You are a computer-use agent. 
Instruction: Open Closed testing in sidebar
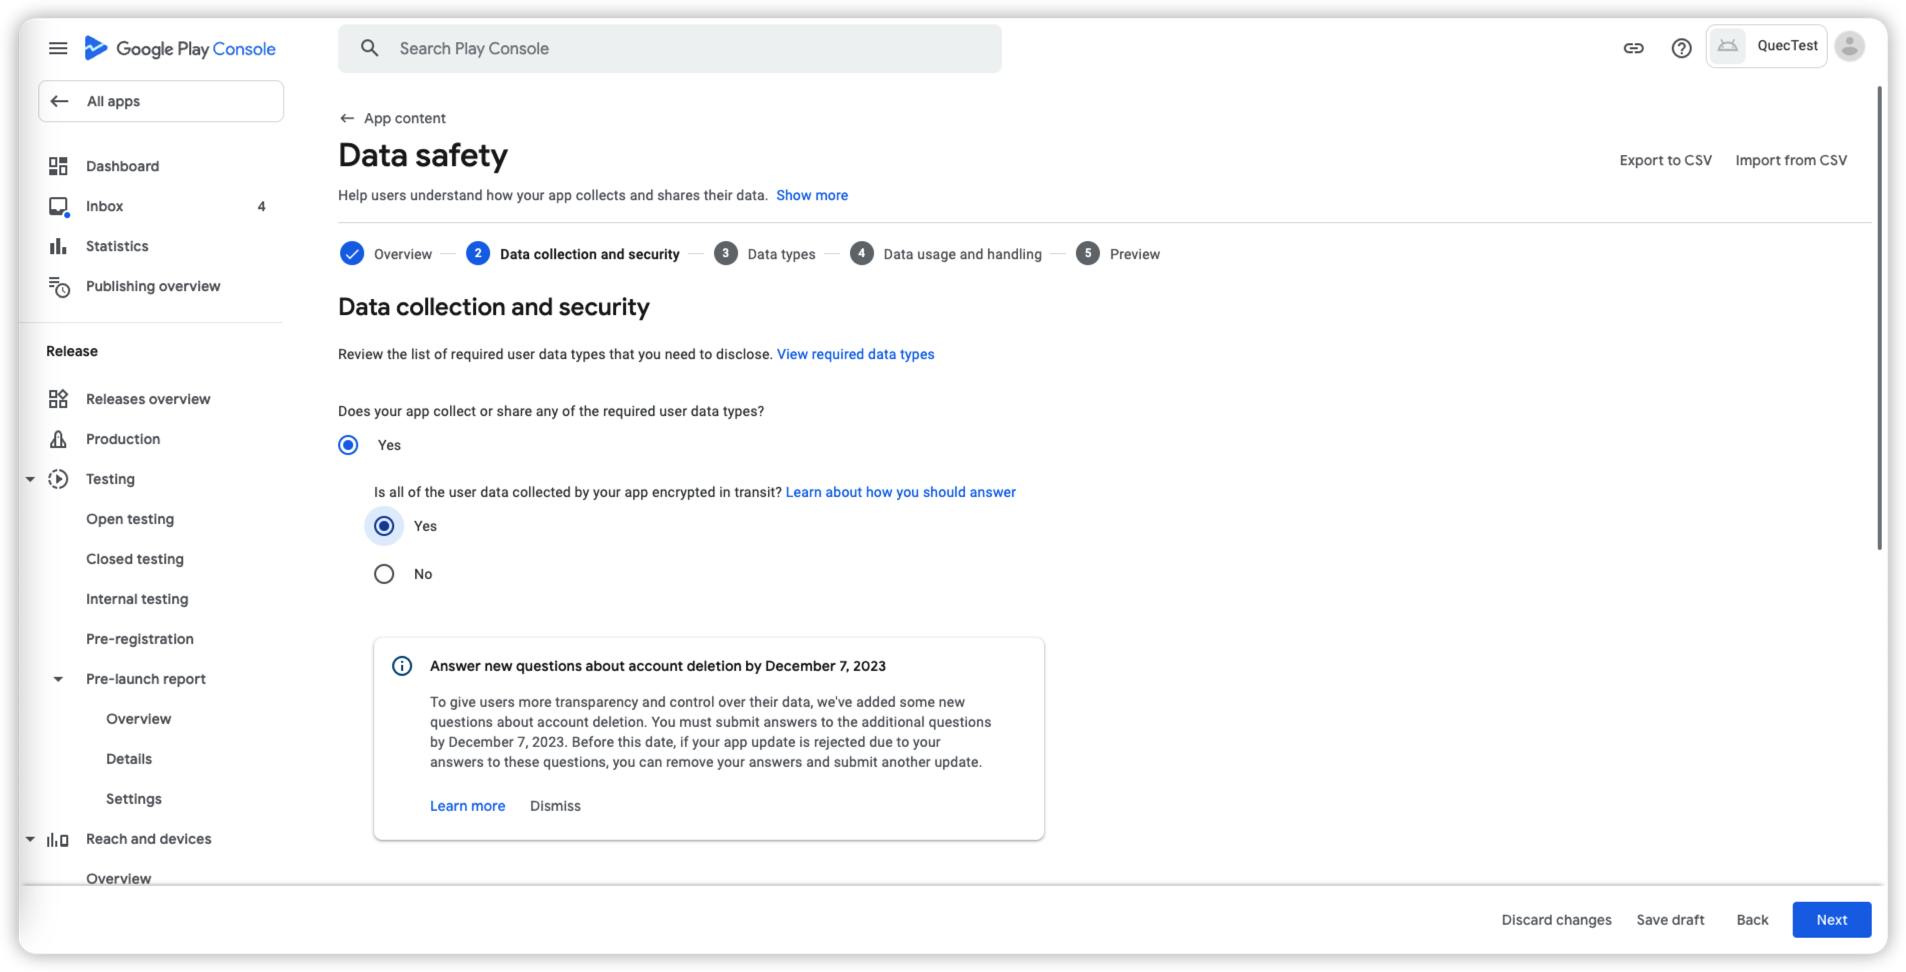click(135, 559)
